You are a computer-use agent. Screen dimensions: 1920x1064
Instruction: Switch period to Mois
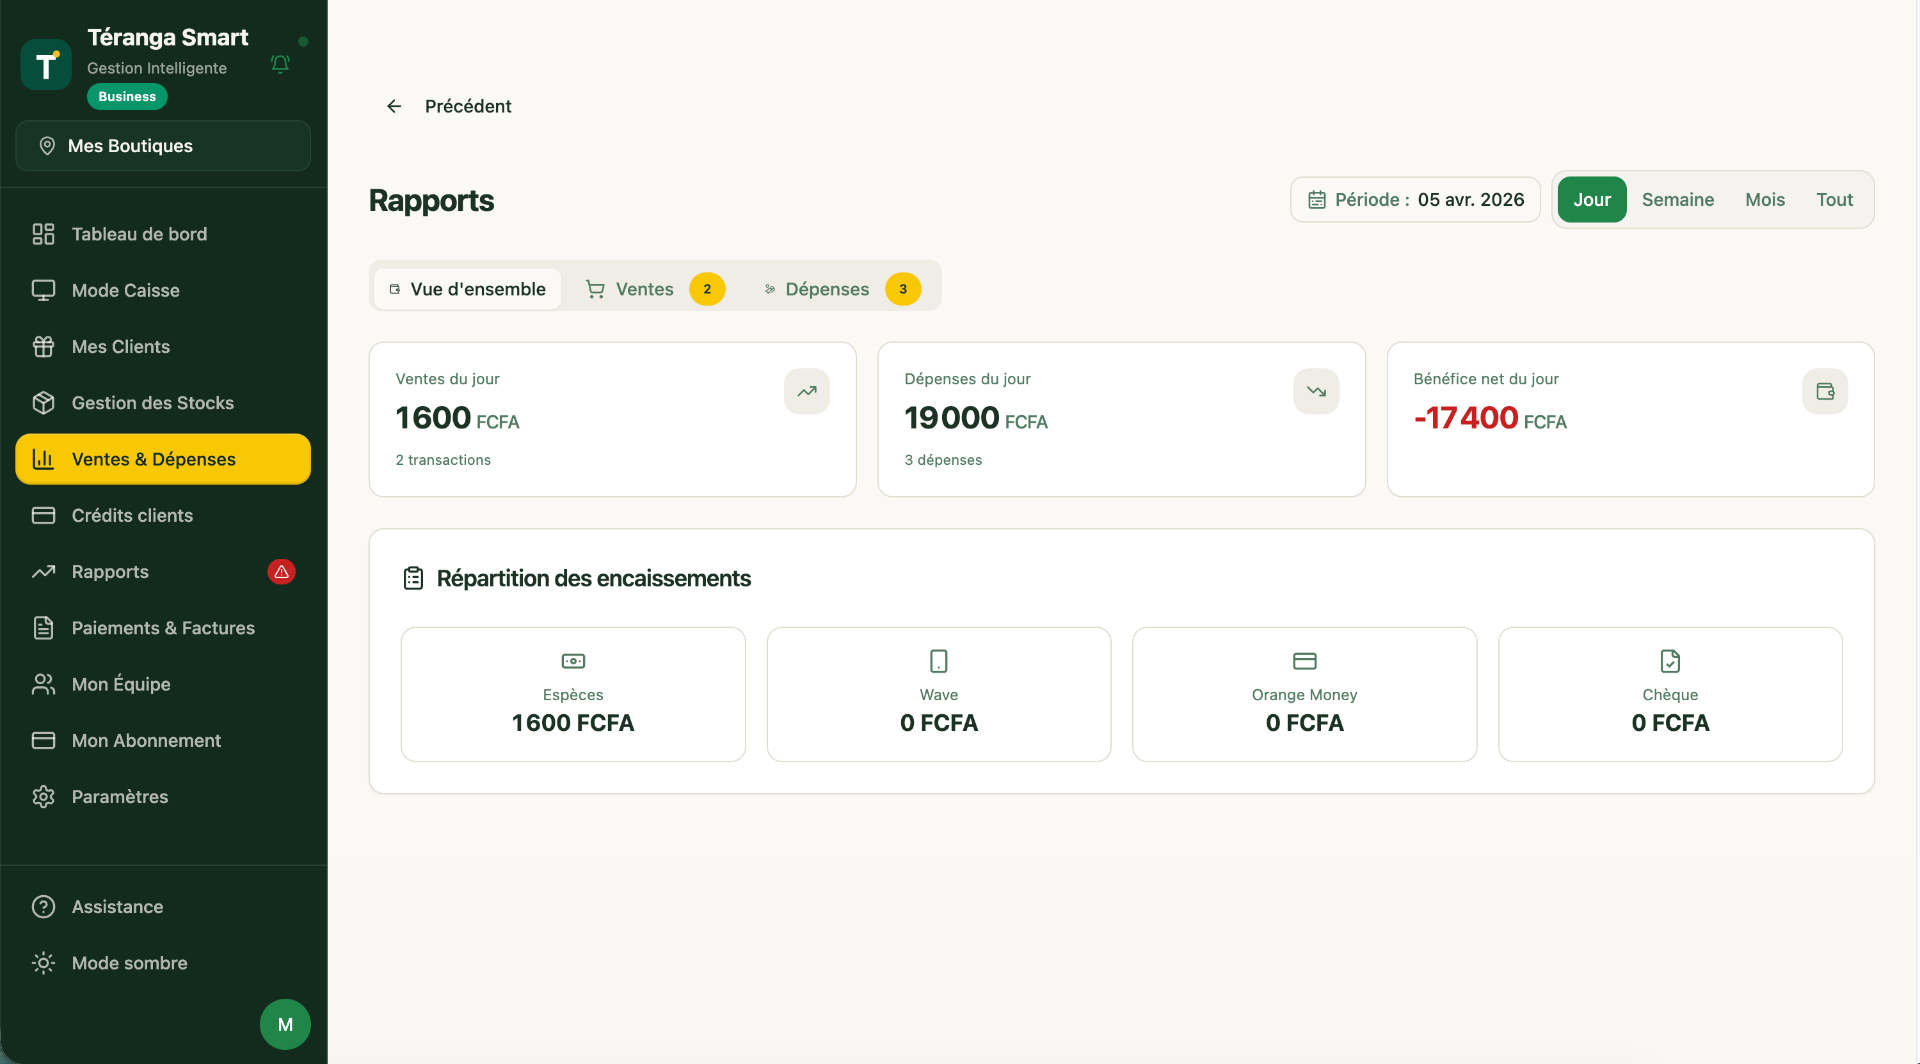point(1765,200)
